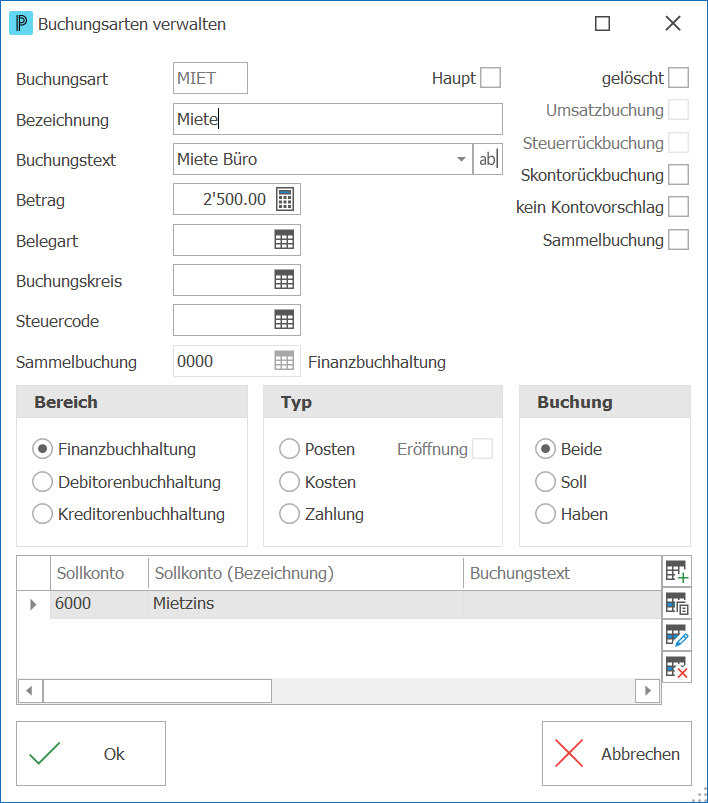Select the Kosten type radio button

289,482
